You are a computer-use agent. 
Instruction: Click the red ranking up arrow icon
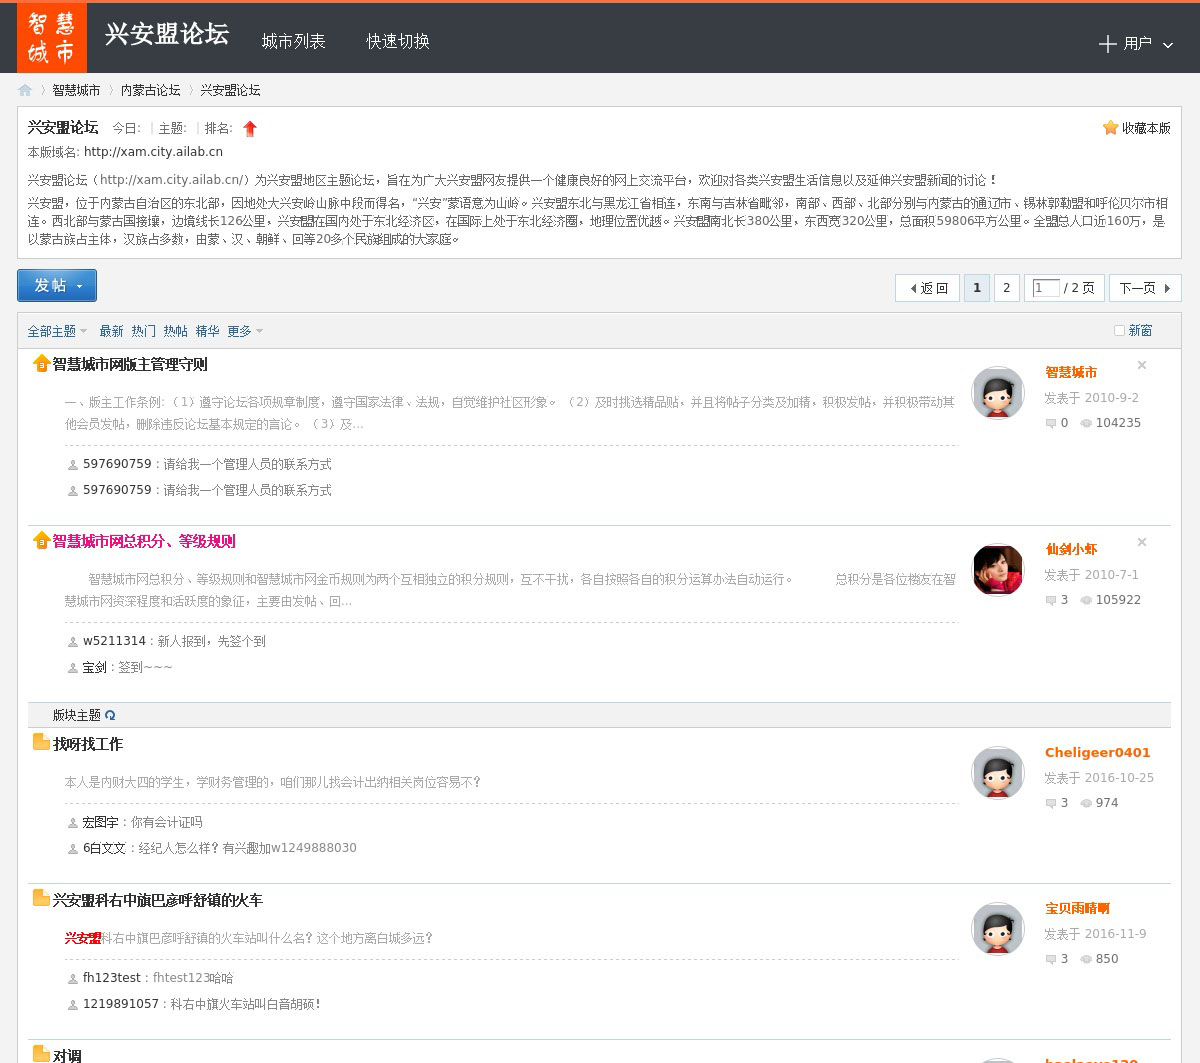coord(250,128)
